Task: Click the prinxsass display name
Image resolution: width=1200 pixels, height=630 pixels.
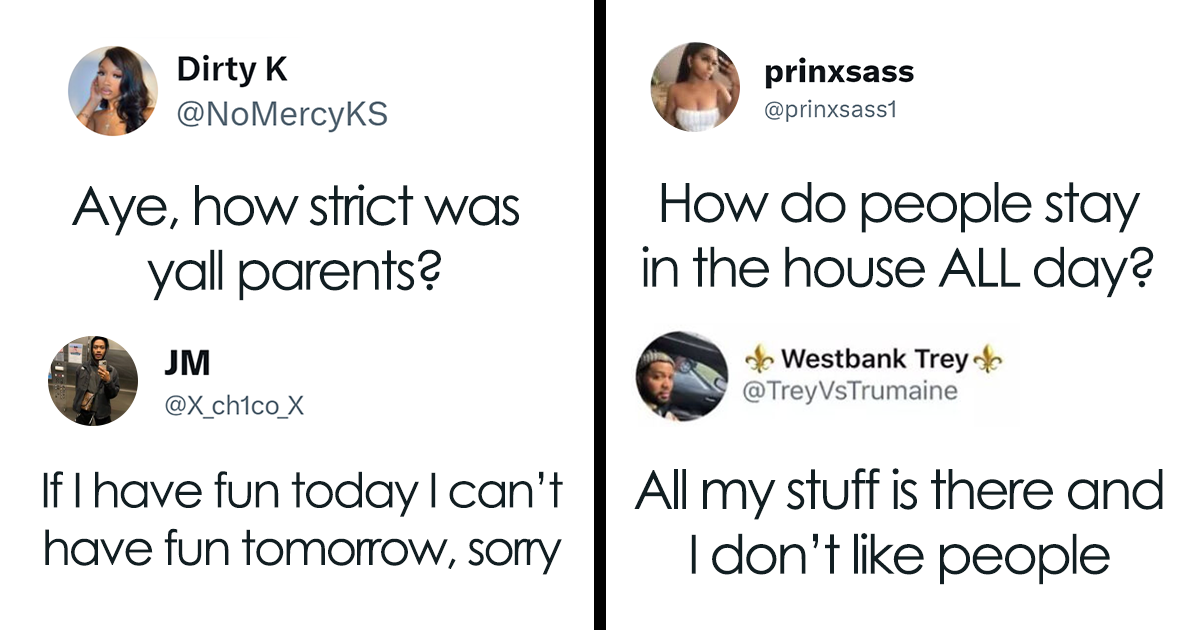Action: 838,72
